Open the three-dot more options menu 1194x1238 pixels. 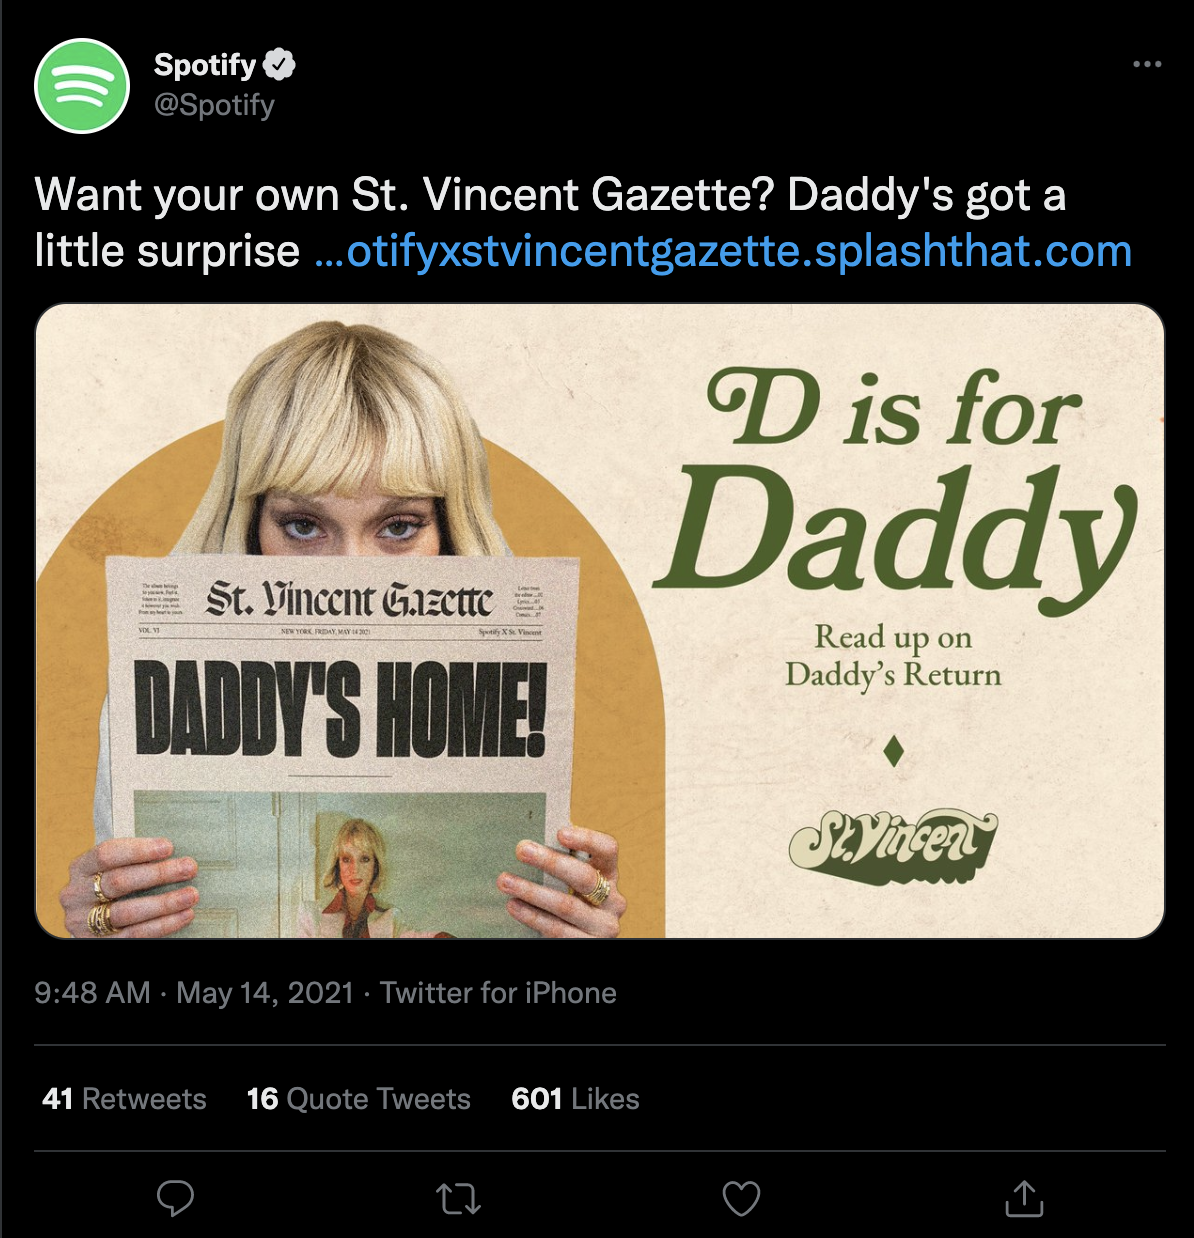1146,65
